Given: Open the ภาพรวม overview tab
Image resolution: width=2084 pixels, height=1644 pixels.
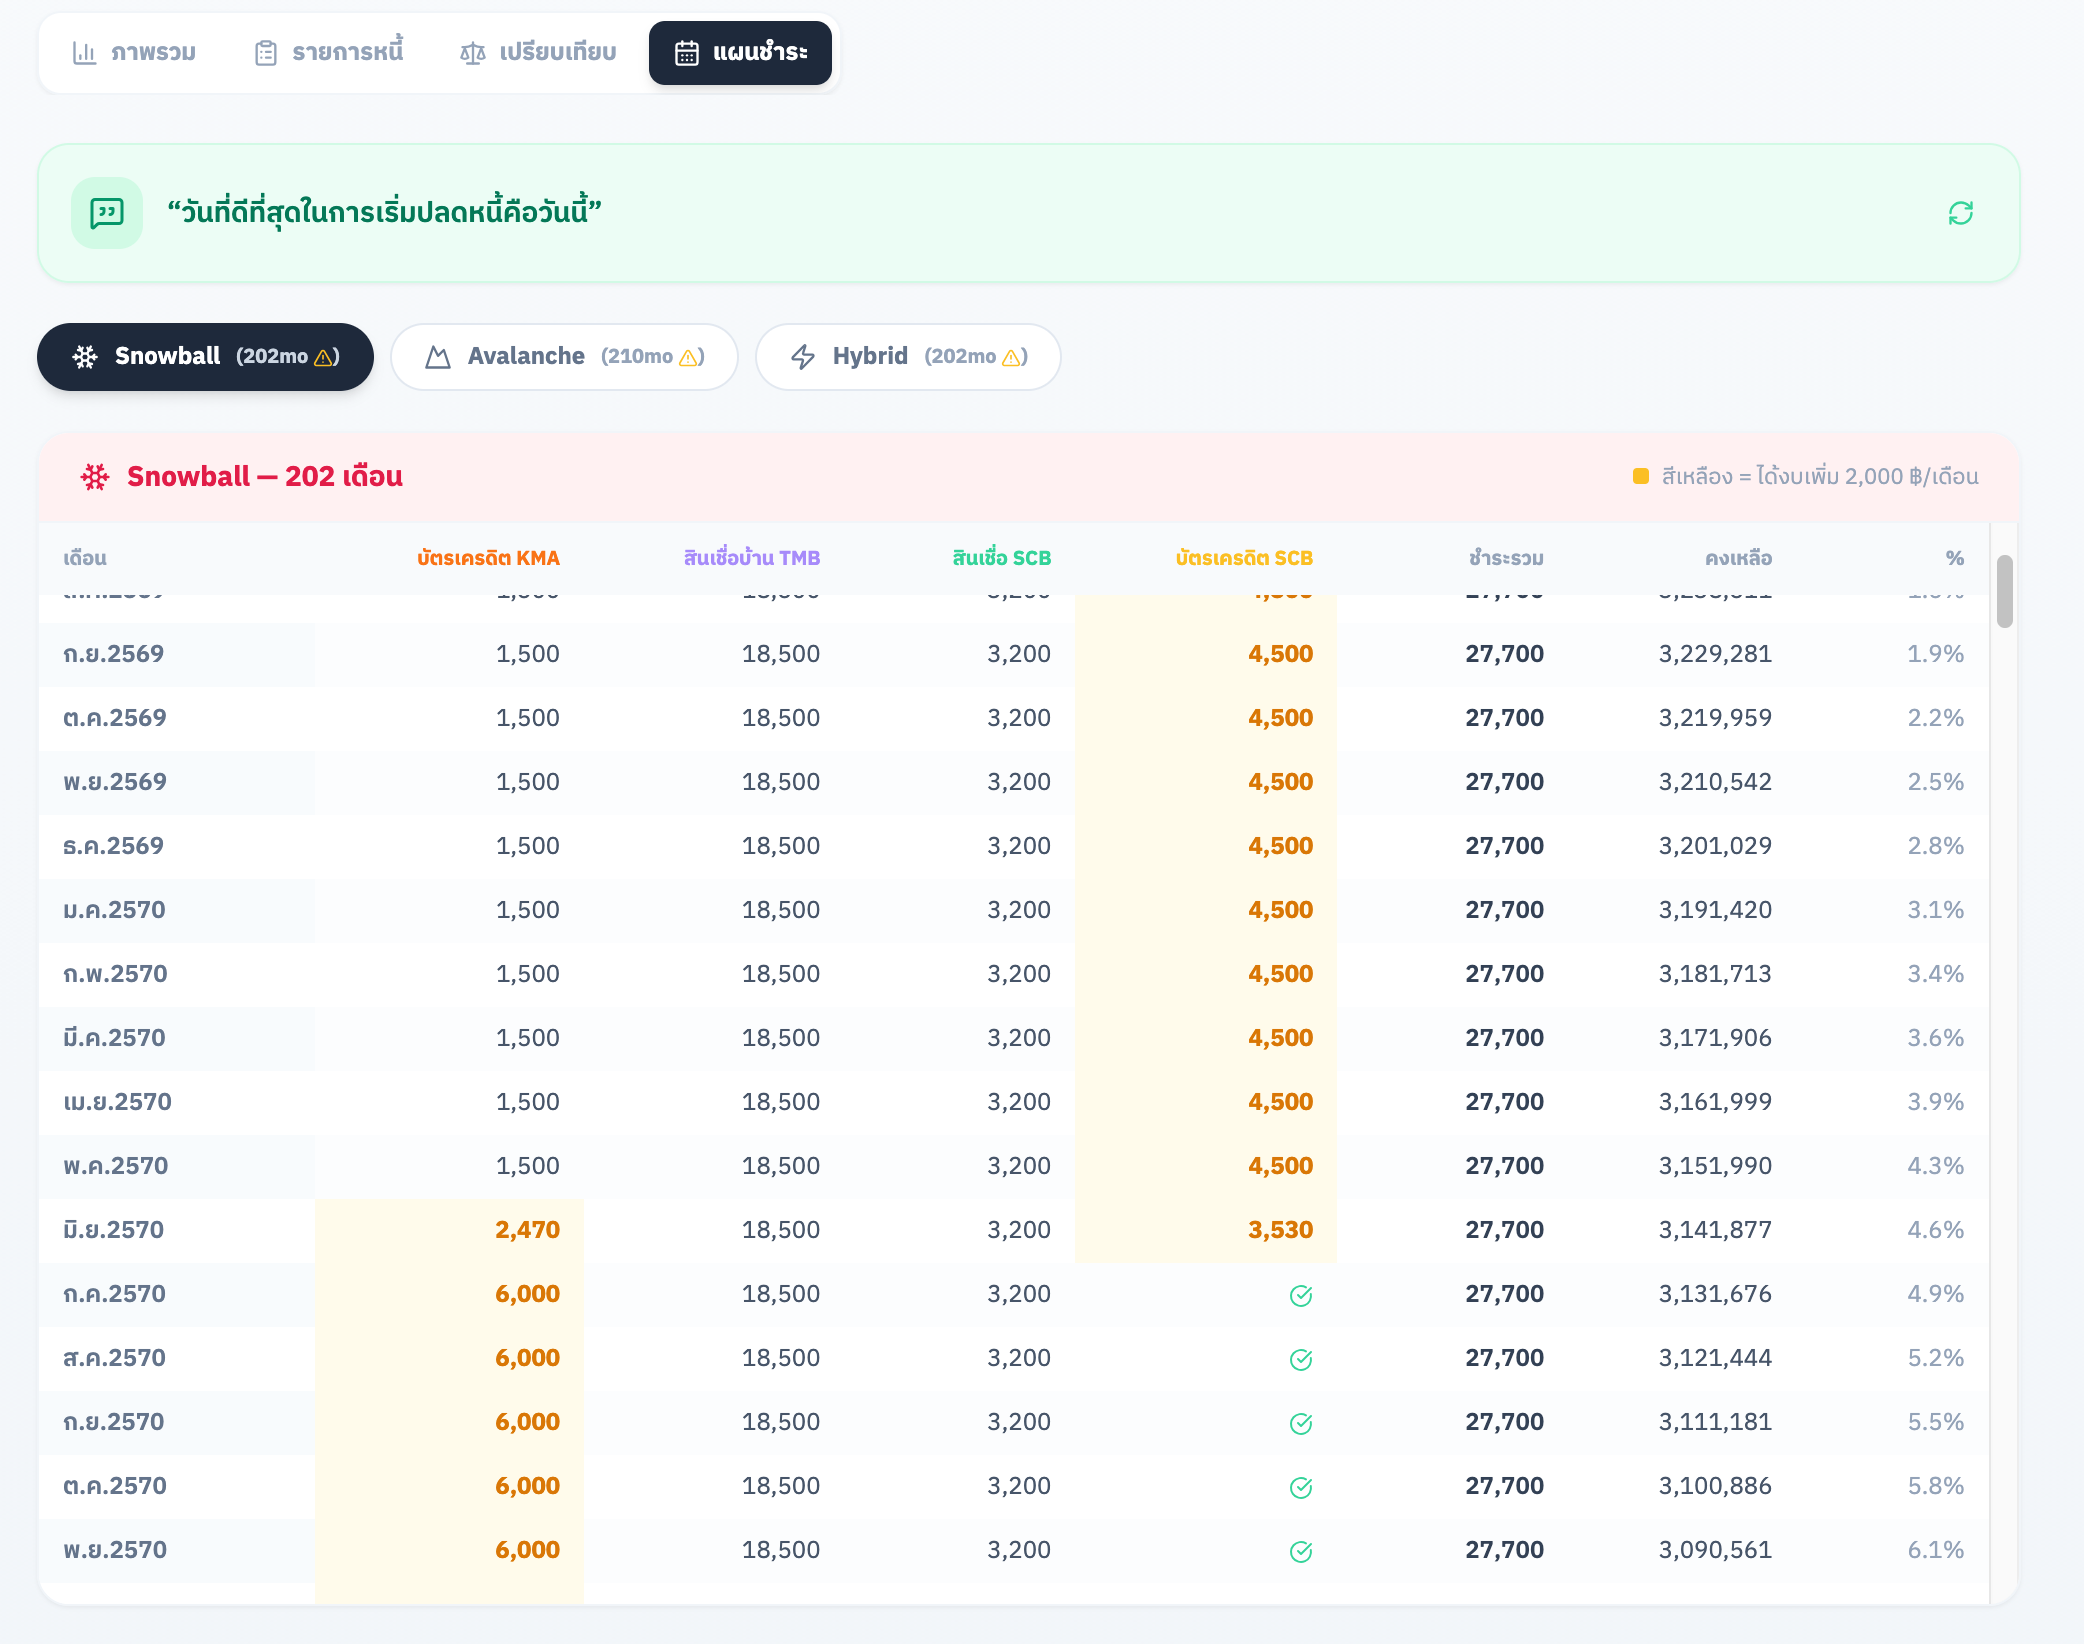Looking at the screenshot, I should point(134,53).
